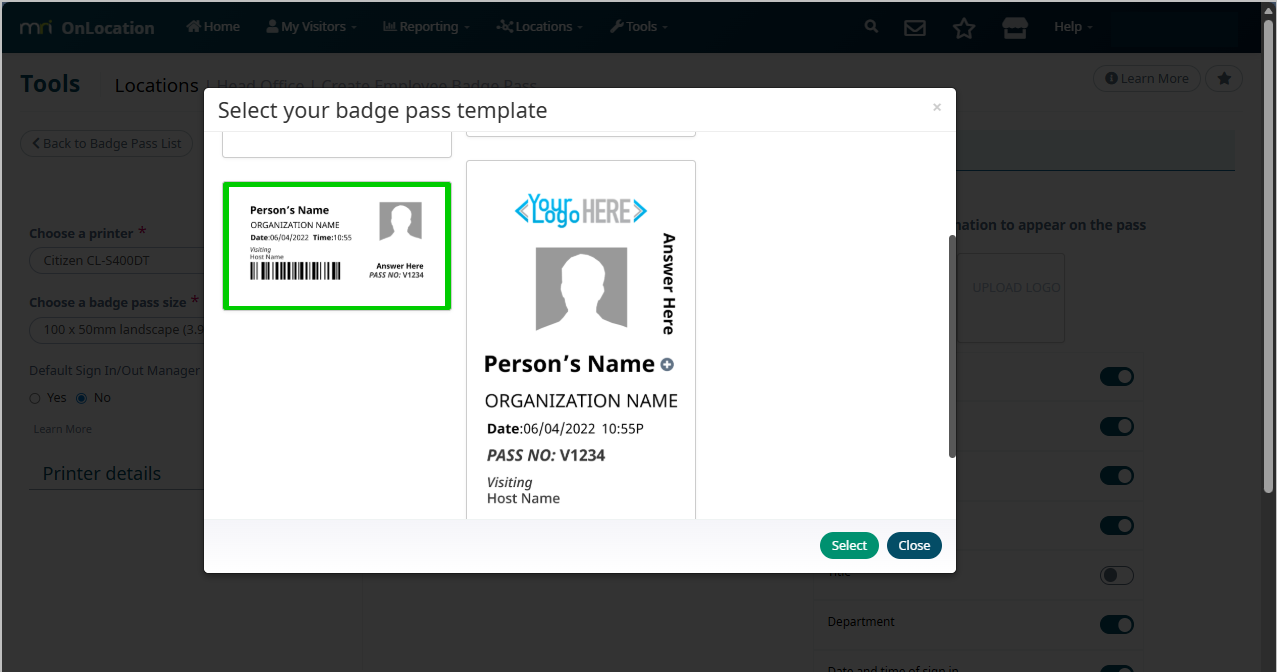Expand the My Visitors dropdown menu
The width and height of the screenshot is (1277, 672).
(311, 27)
